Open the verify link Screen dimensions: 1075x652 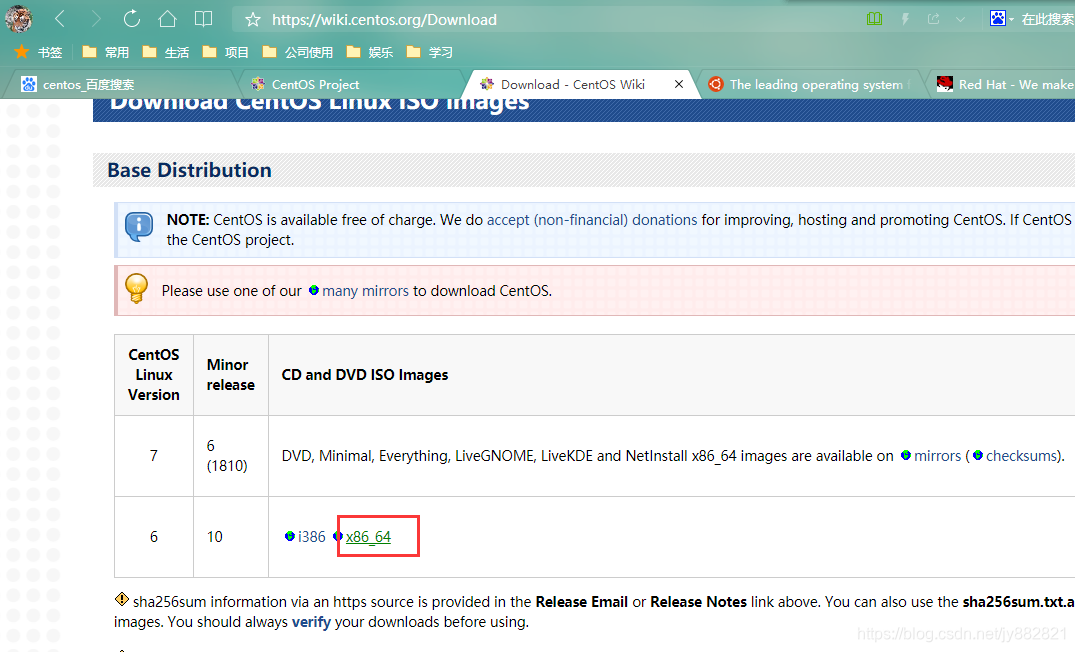[x=311, y=622]
